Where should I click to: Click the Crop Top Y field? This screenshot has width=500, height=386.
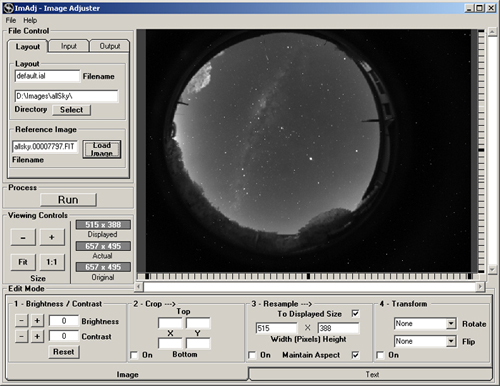pyautogui.click(x=198, y=323)
